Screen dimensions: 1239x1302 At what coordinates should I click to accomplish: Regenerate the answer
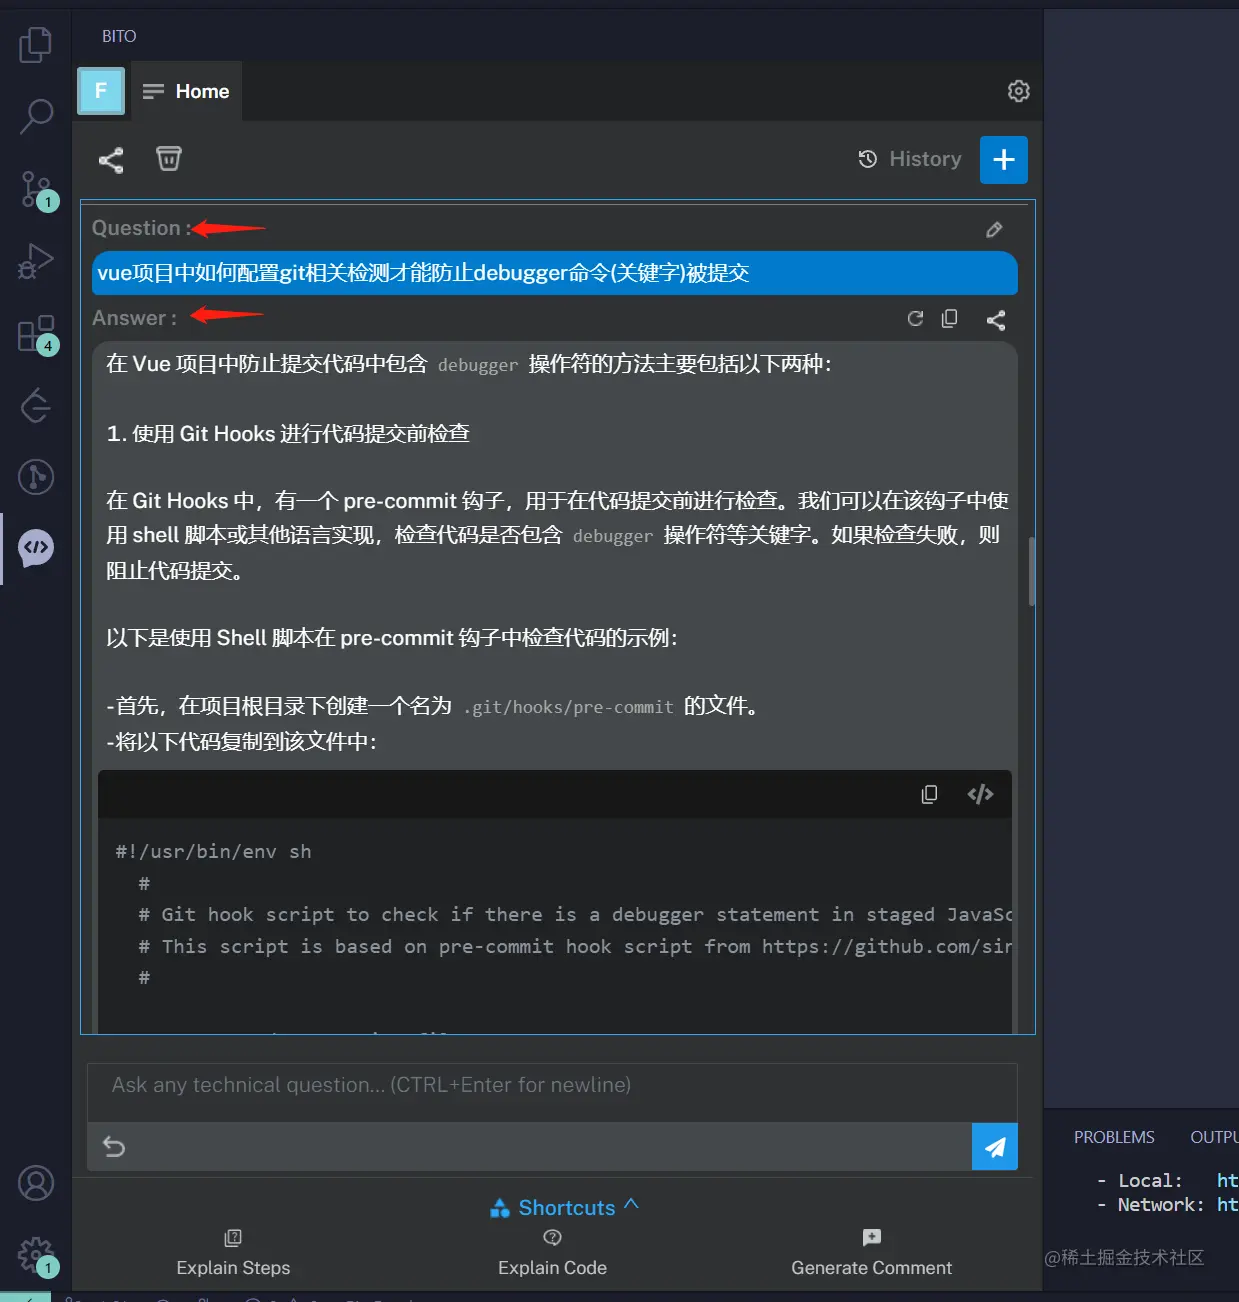pyautogui.click(x=915, y=318)
